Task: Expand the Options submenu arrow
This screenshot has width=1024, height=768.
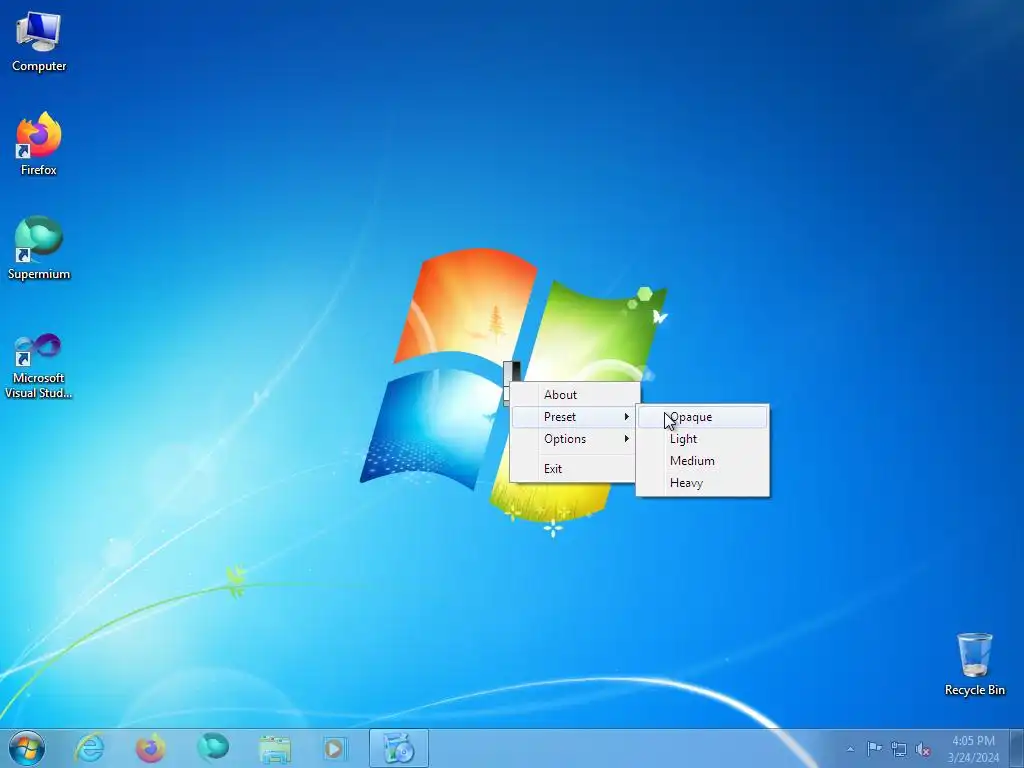Action: click(x=626, y=439)
